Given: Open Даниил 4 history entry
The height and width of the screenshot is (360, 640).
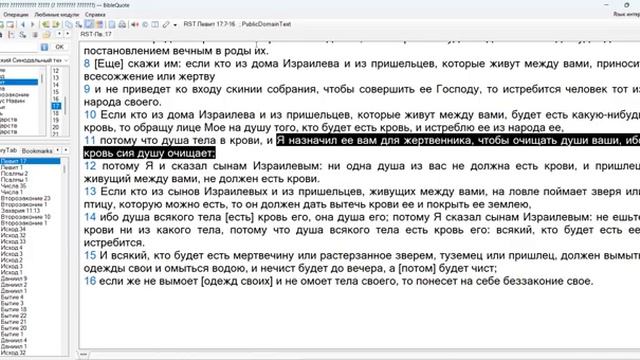Looking at the screenshot, I should point(14,340).
